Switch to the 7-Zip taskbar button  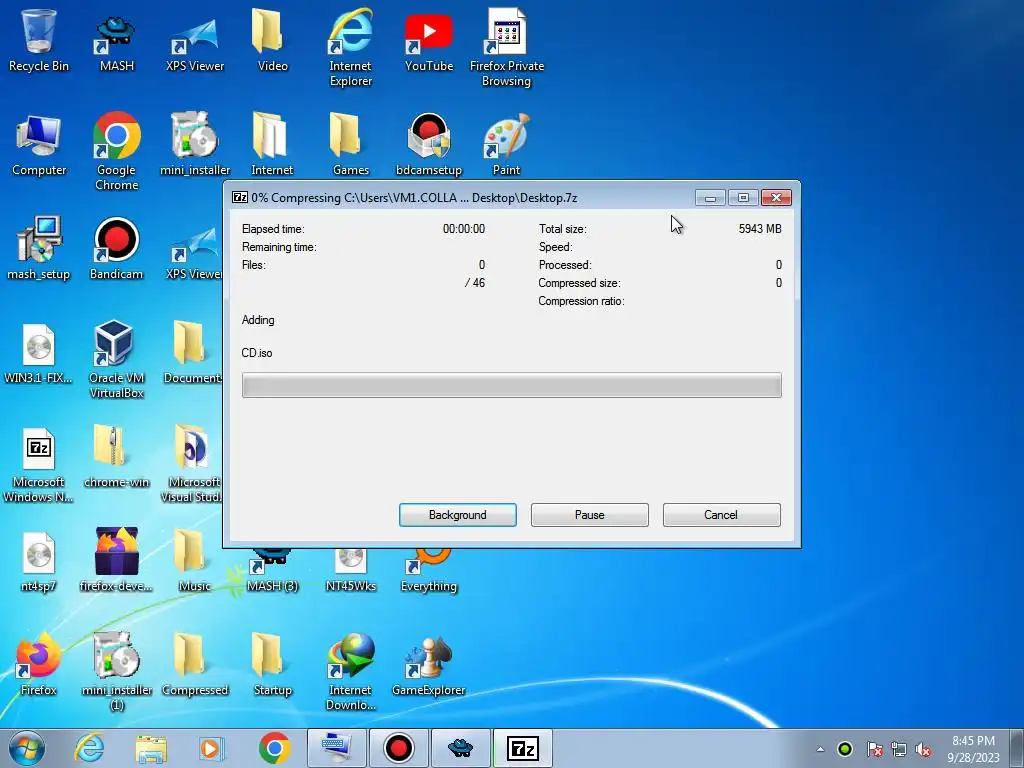pos(522,748)
